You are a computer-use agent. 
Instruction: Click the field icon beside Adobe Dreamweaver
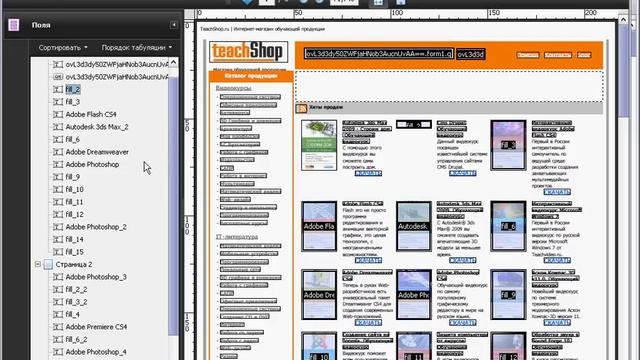click(x=58, y=152)
